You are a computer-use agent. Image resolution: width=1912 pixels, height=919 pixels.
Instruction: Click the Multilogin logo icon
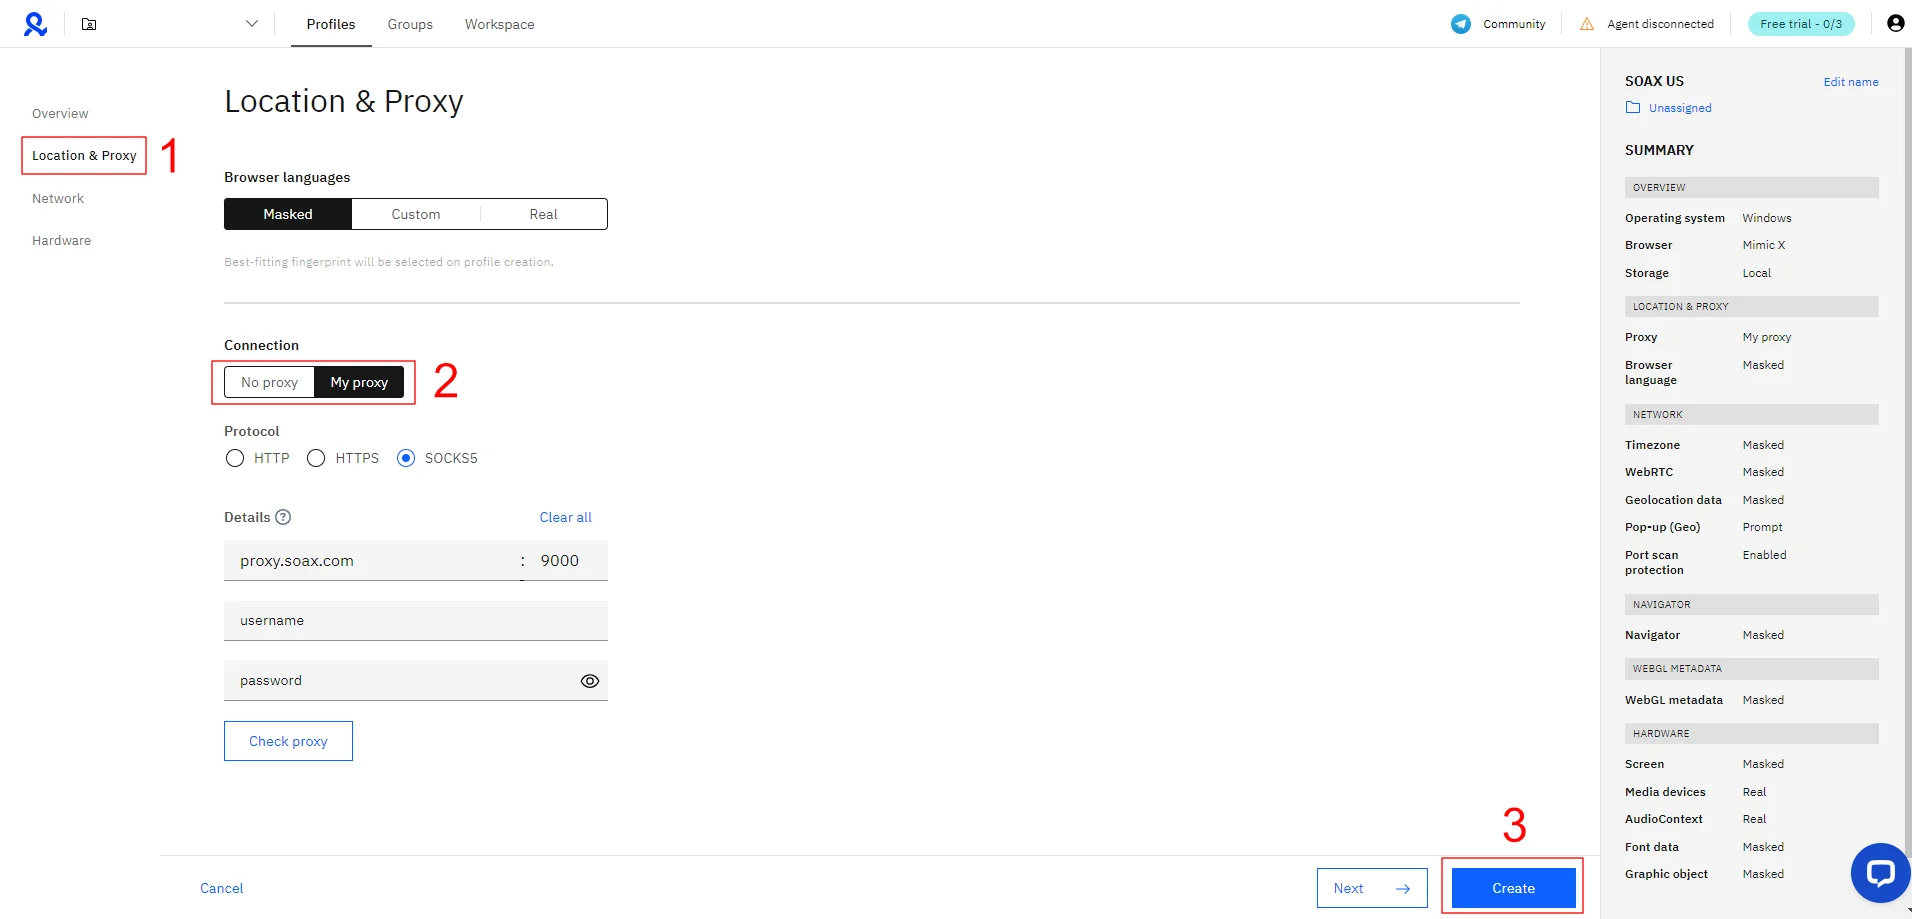point(35,24)
